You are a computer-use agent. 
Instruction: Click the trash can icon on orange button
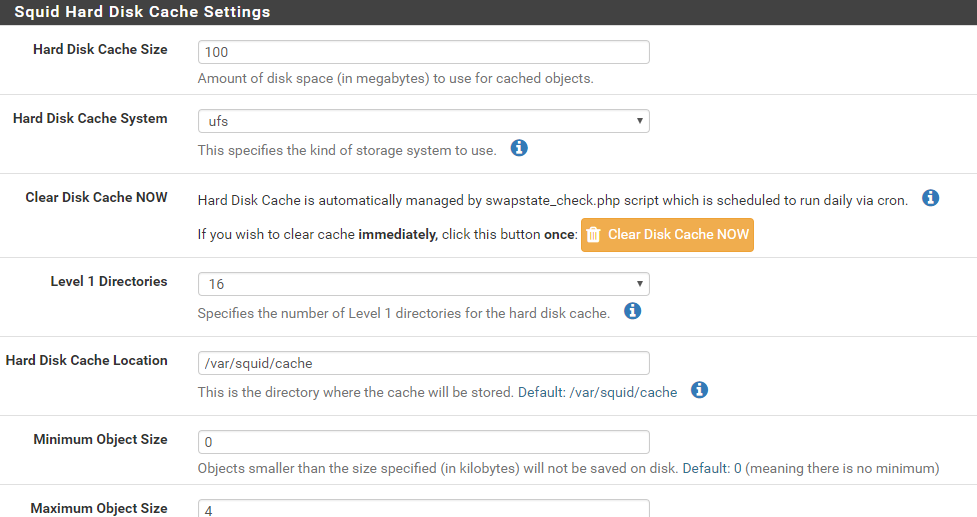point(594,235)
